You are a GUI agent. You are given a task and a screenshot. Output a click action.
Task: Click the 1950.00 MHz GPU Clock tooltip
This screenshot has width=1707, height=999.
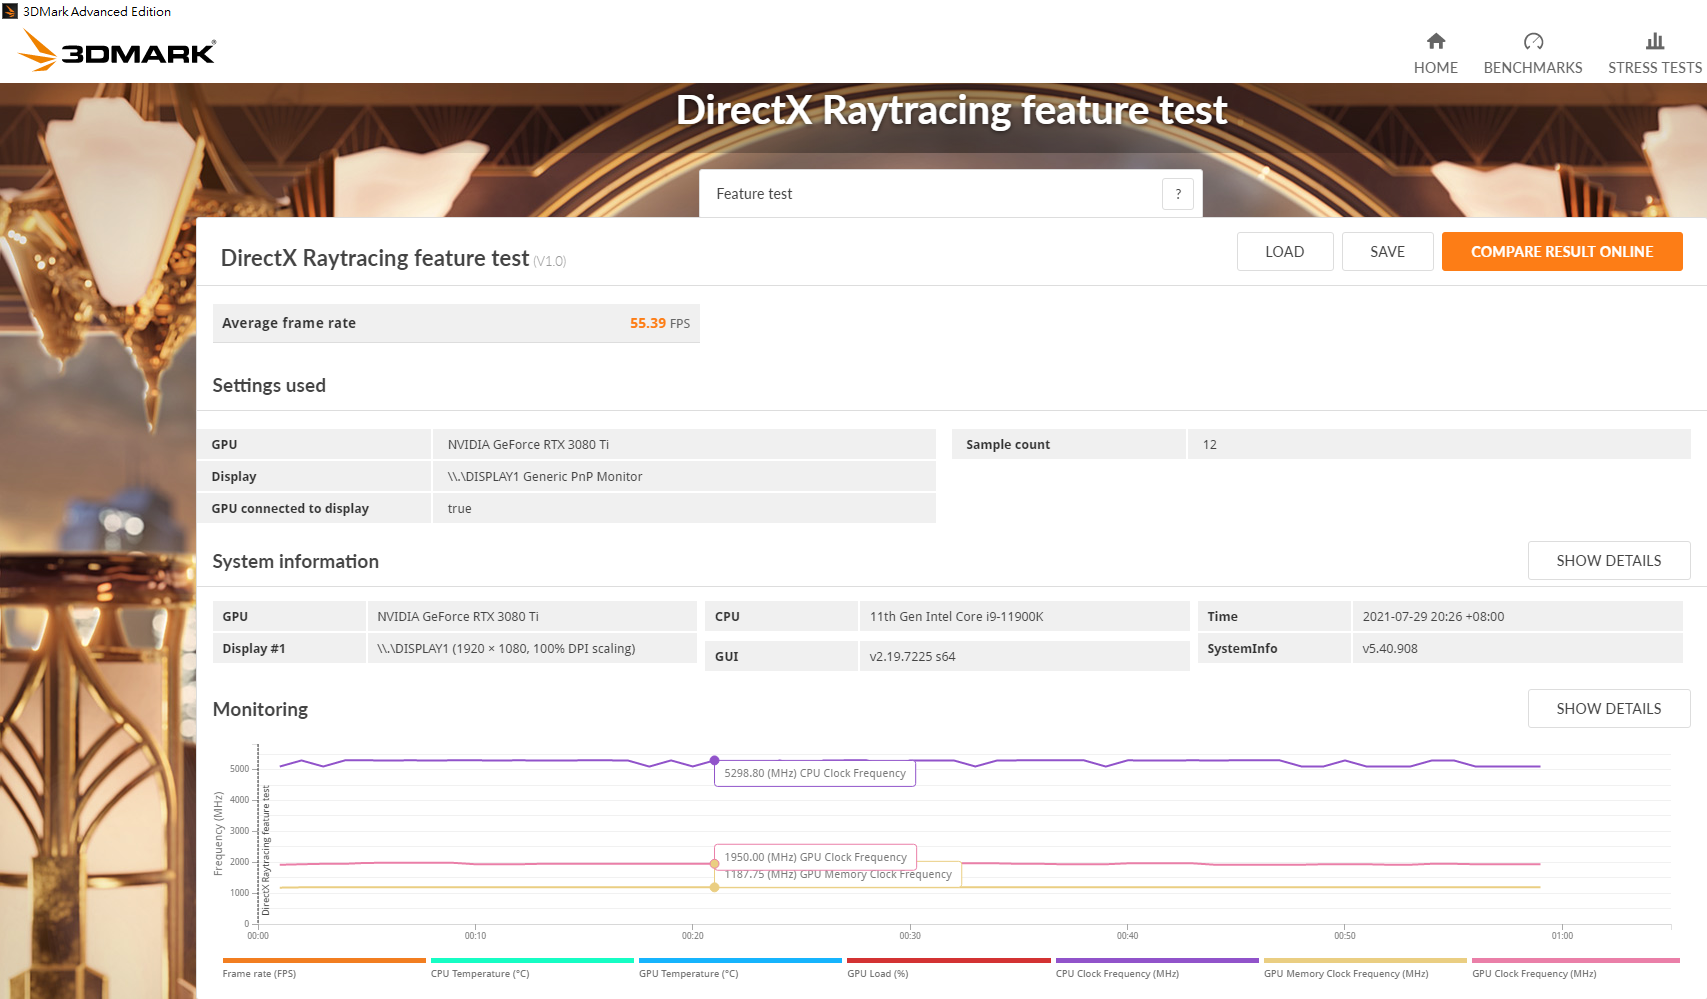815,857
